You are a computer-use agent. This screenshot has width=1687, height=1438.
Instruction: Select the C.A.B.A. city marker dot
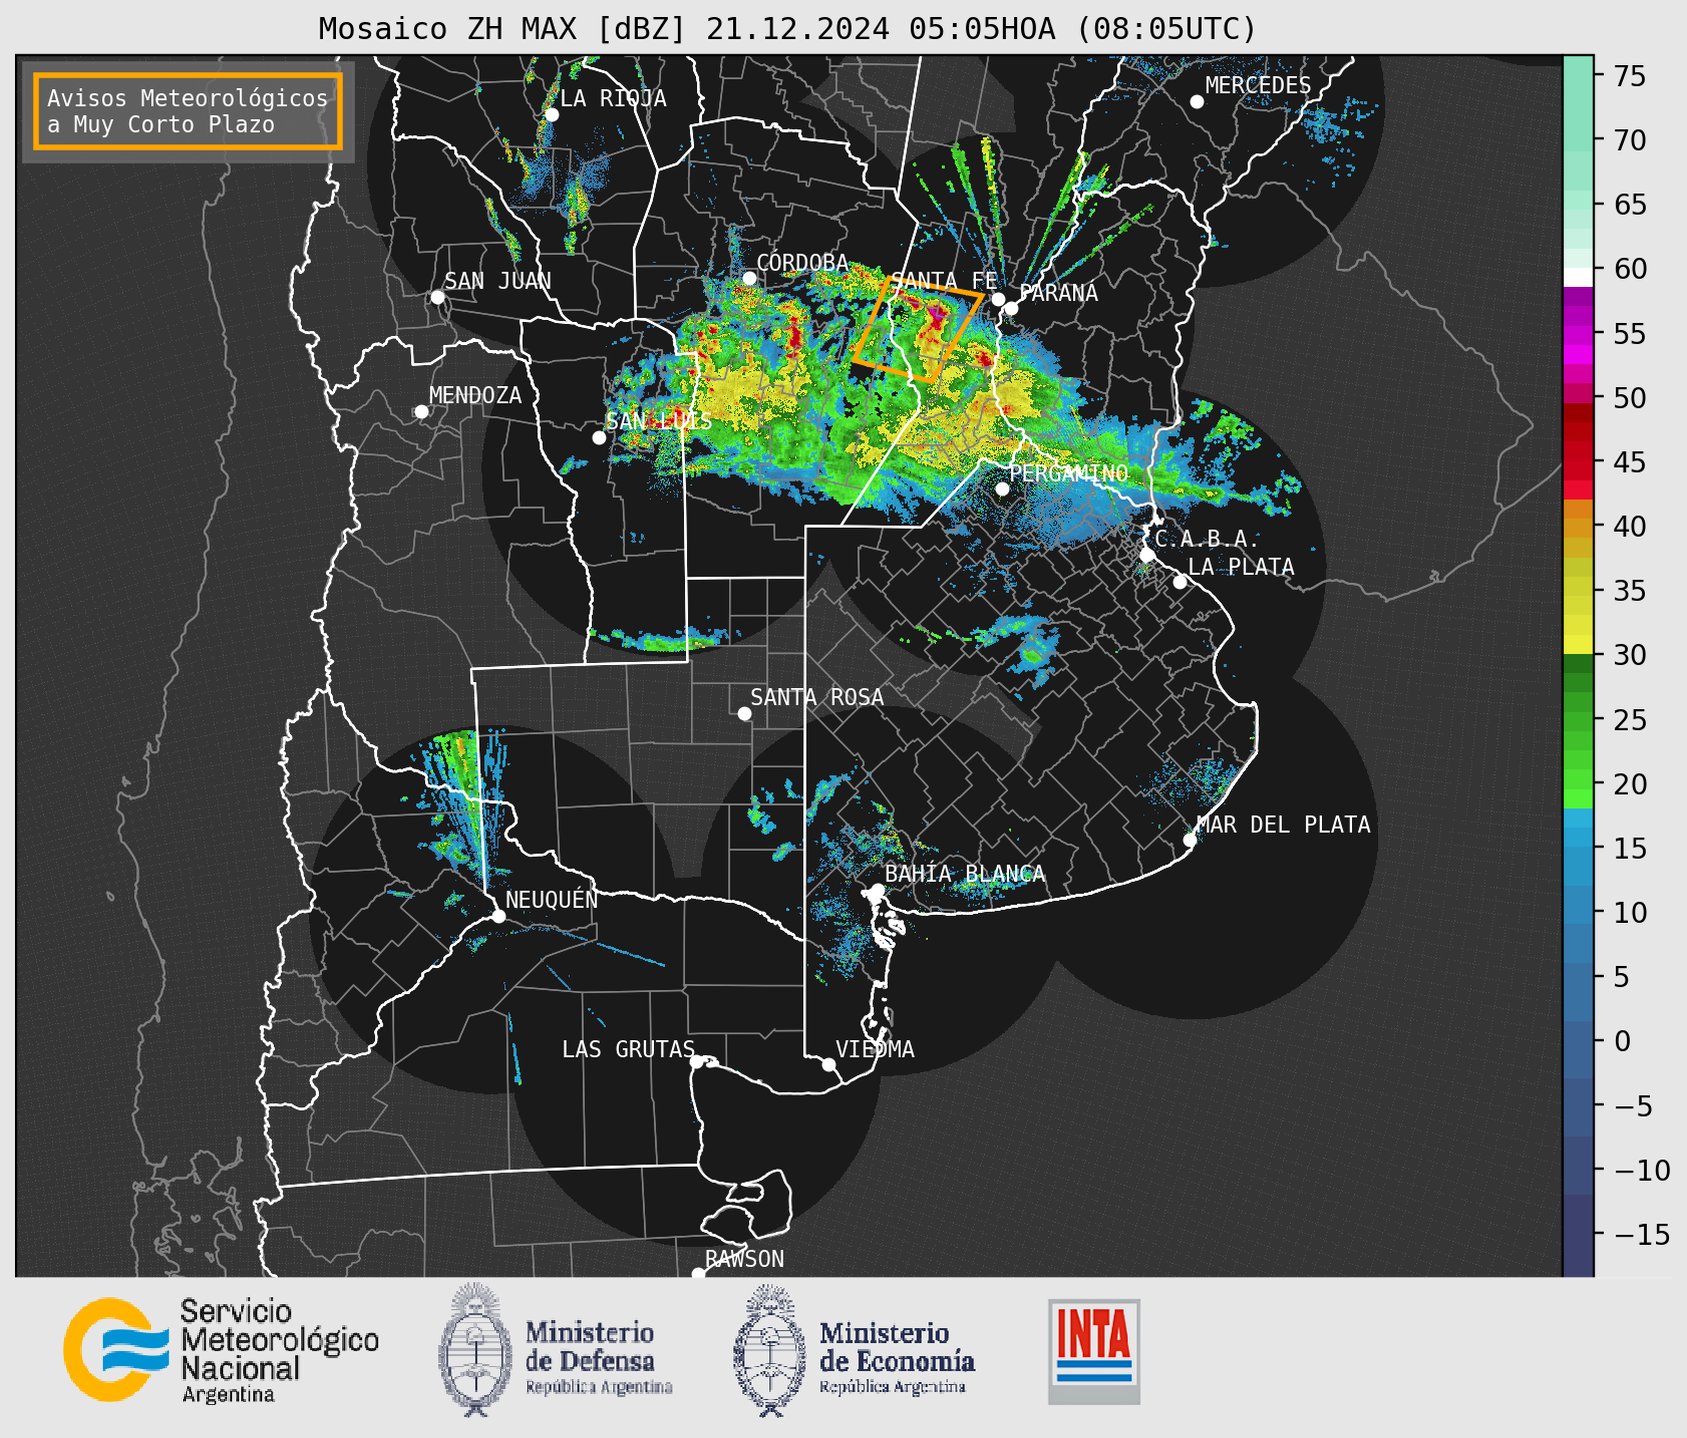click(x=1147, y=555)
